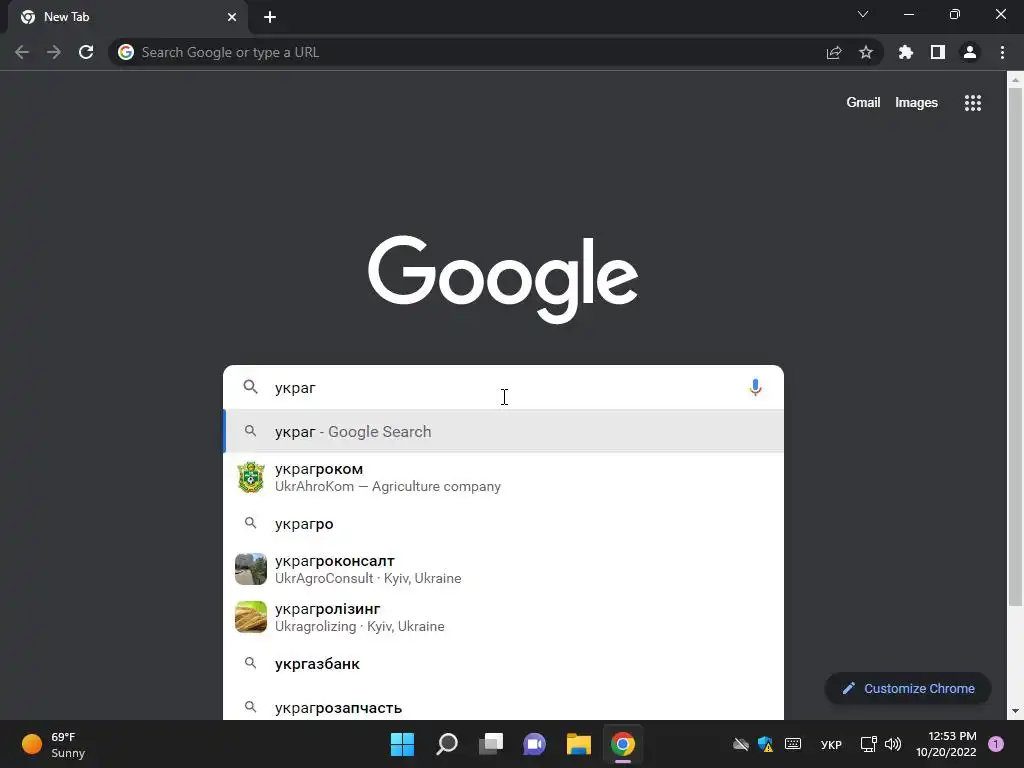
Task: Click the page vertical scrollbar
Action: [x=1015, y=346]
